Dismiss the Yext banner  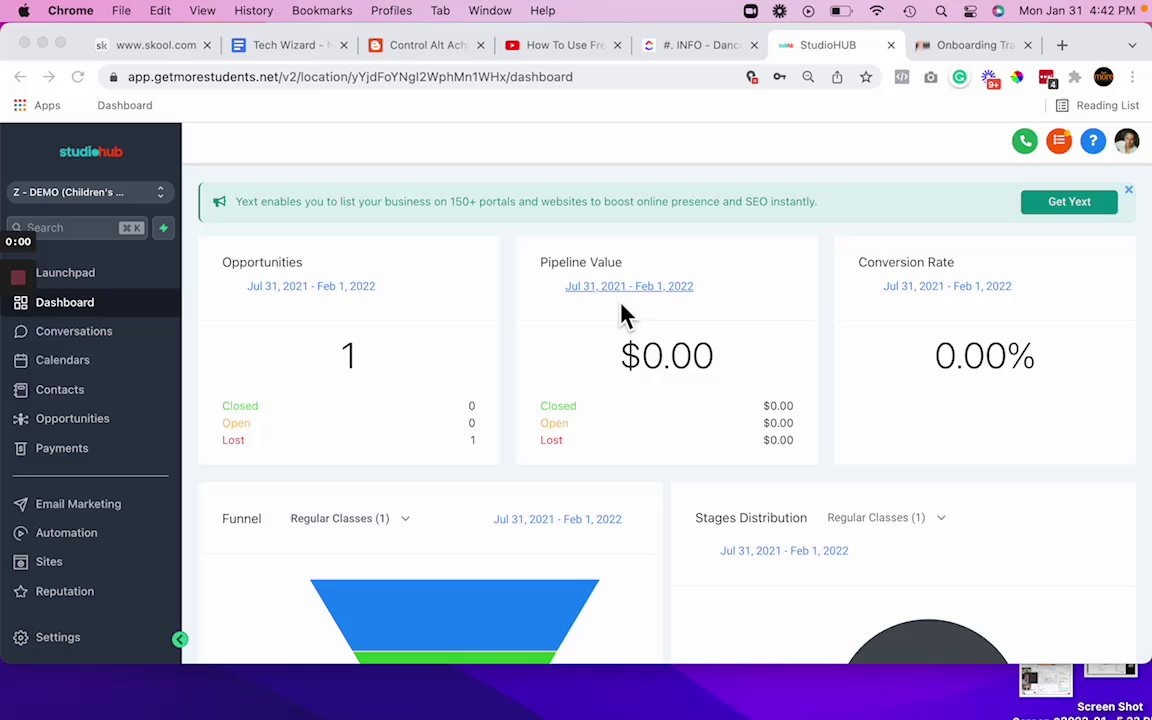click(x=1128, y=190)
